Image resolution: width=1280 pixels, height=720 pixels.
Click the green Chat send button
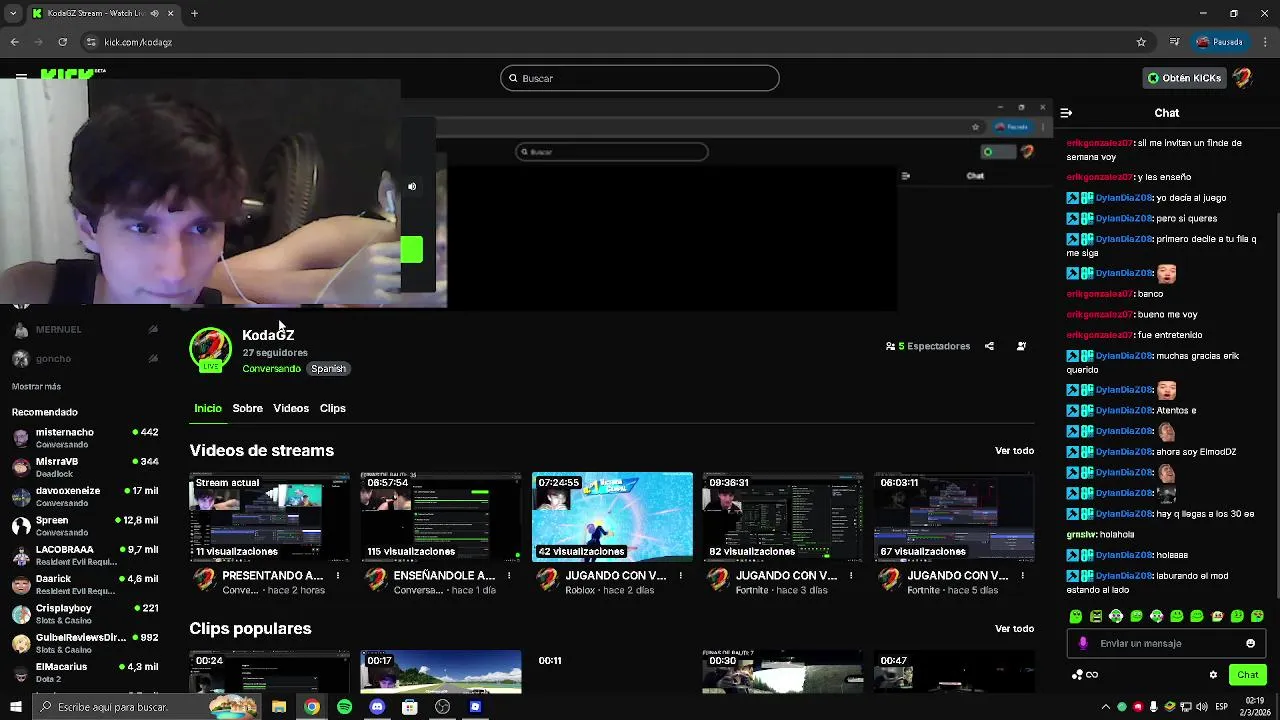pos(1248,675)
